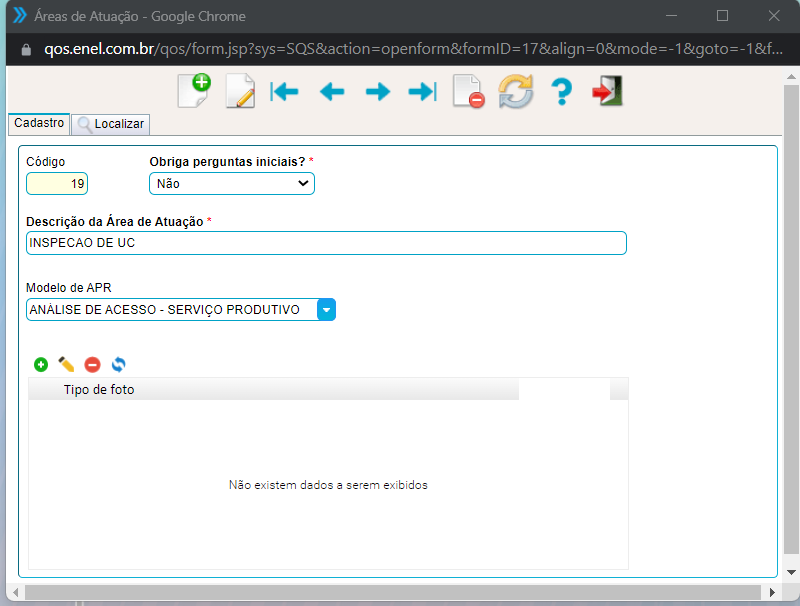The width and height of the screenshot is (800, 606).
Task: Go to the first record
Action: click(284, 92)
